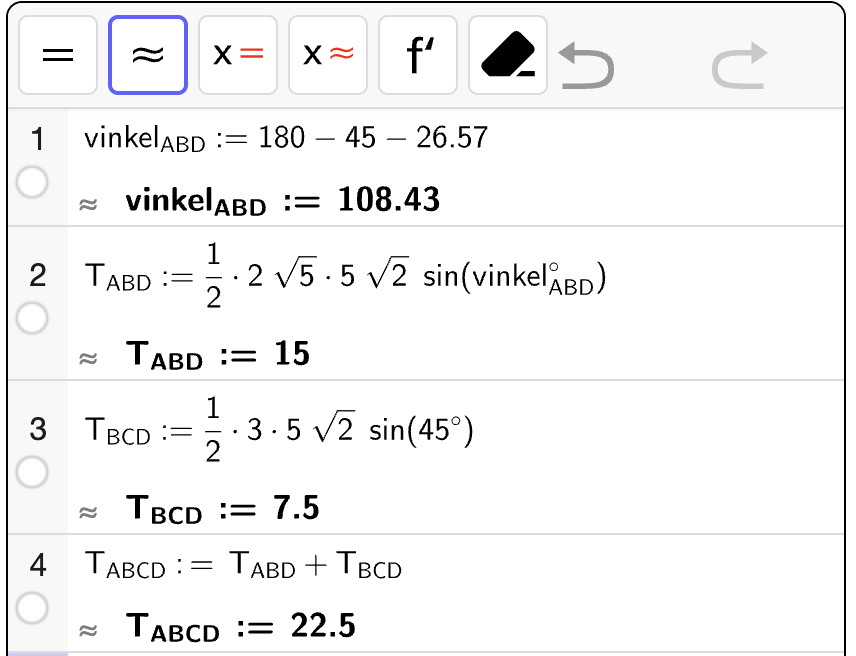The height and width of the screenshot is (656, 856).
Task: Toggle visibility circle for row 1
Action: tap(32, 182)
